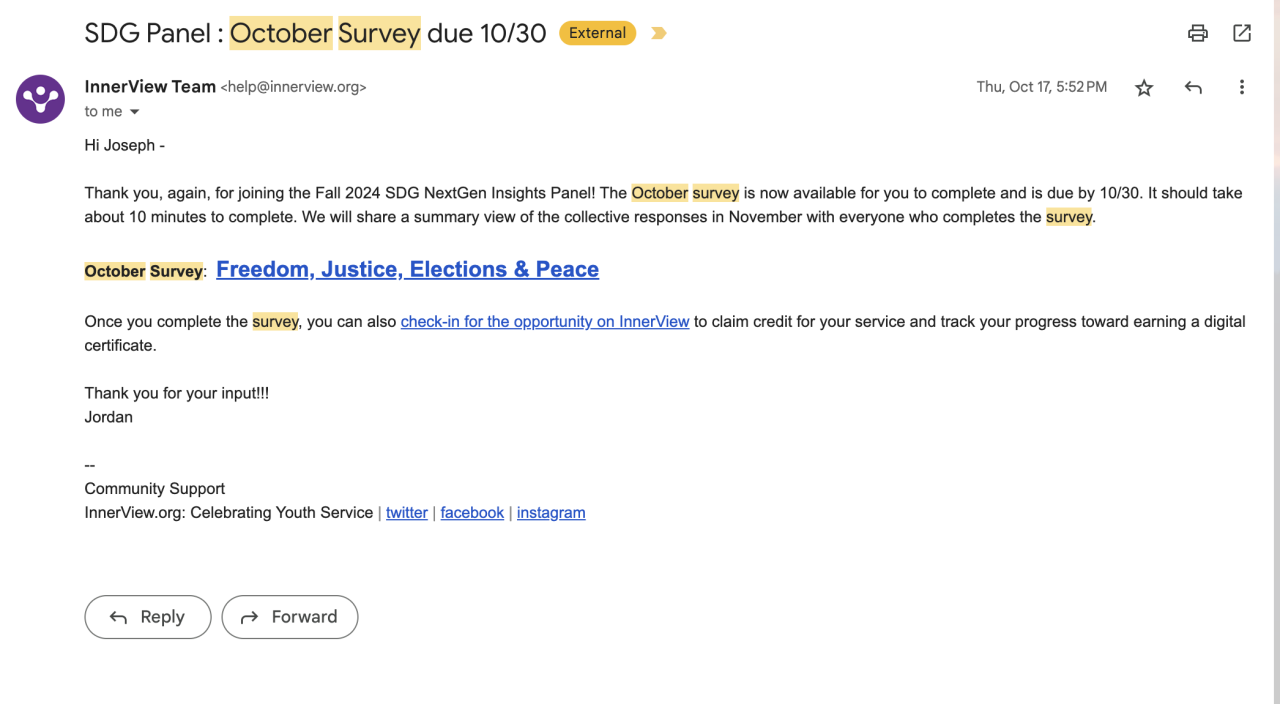Viewport: 1280px width, 704px height.
Task: Click the reply arrow icon in the header
Action: point(1193,88)
